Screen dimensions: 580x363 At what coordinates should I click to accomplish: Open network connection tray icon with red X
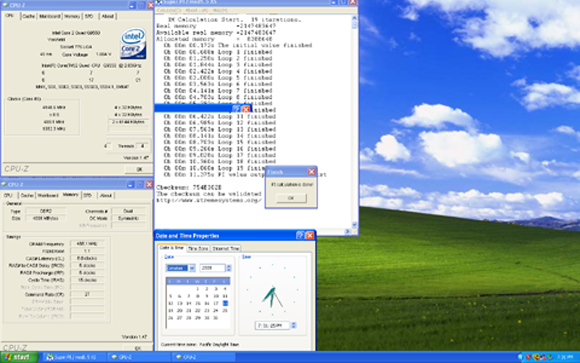tap(543, 357)
